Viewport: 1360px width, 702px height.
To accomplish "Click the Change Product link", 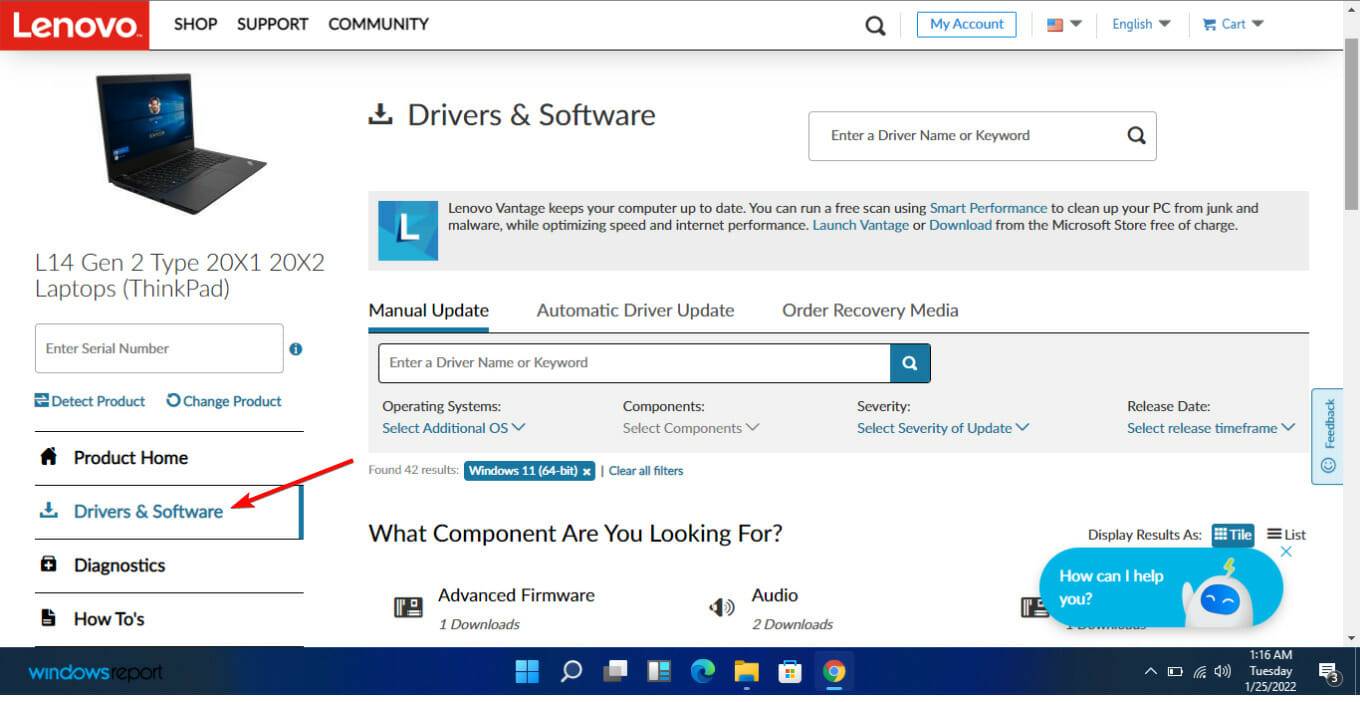I will pyautogui.click(x=224, y=401).
